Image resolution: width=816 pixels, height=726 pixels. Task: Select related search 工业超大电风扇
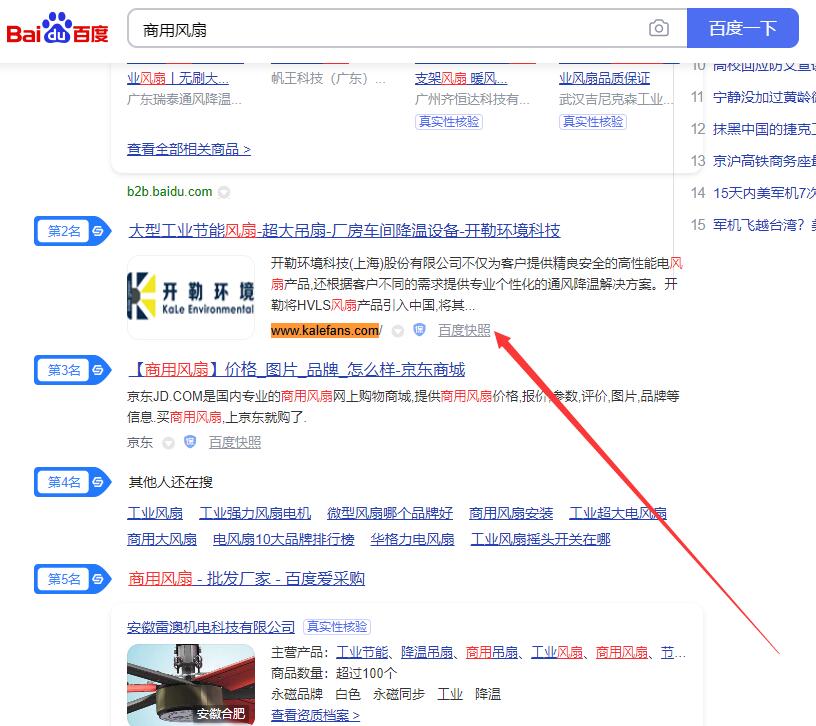(x=618, y=513)
